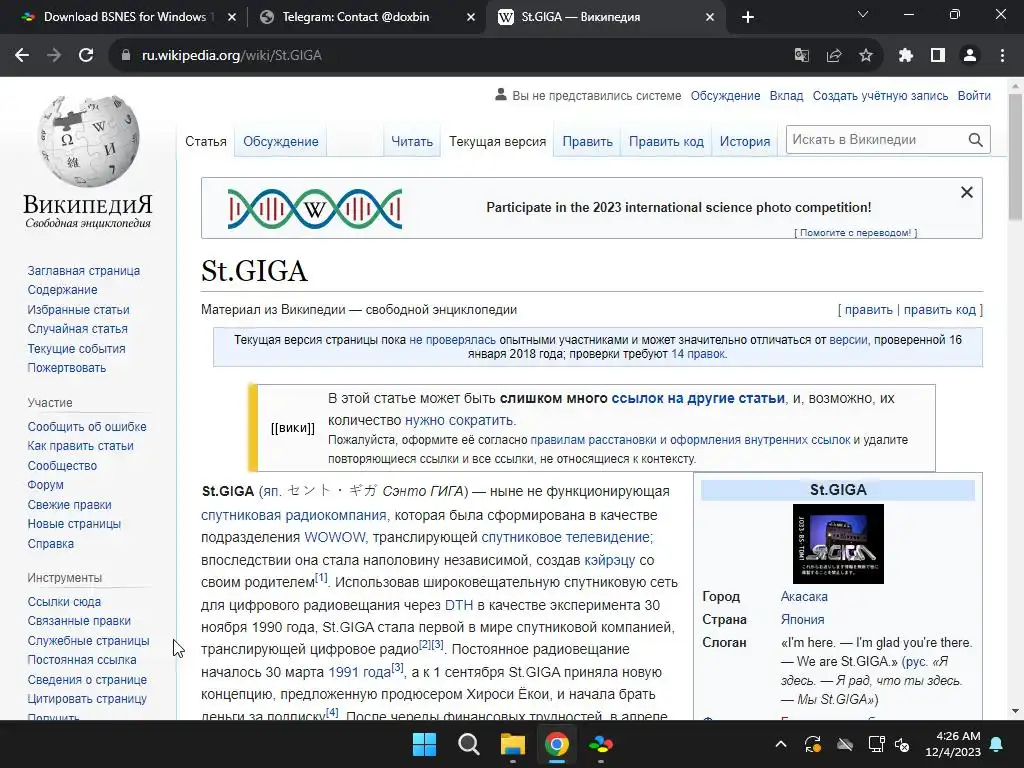The width and height of the screenshot is (1024, 768).
Task: Open Цитировать страницу link
Action: [87, 699]
